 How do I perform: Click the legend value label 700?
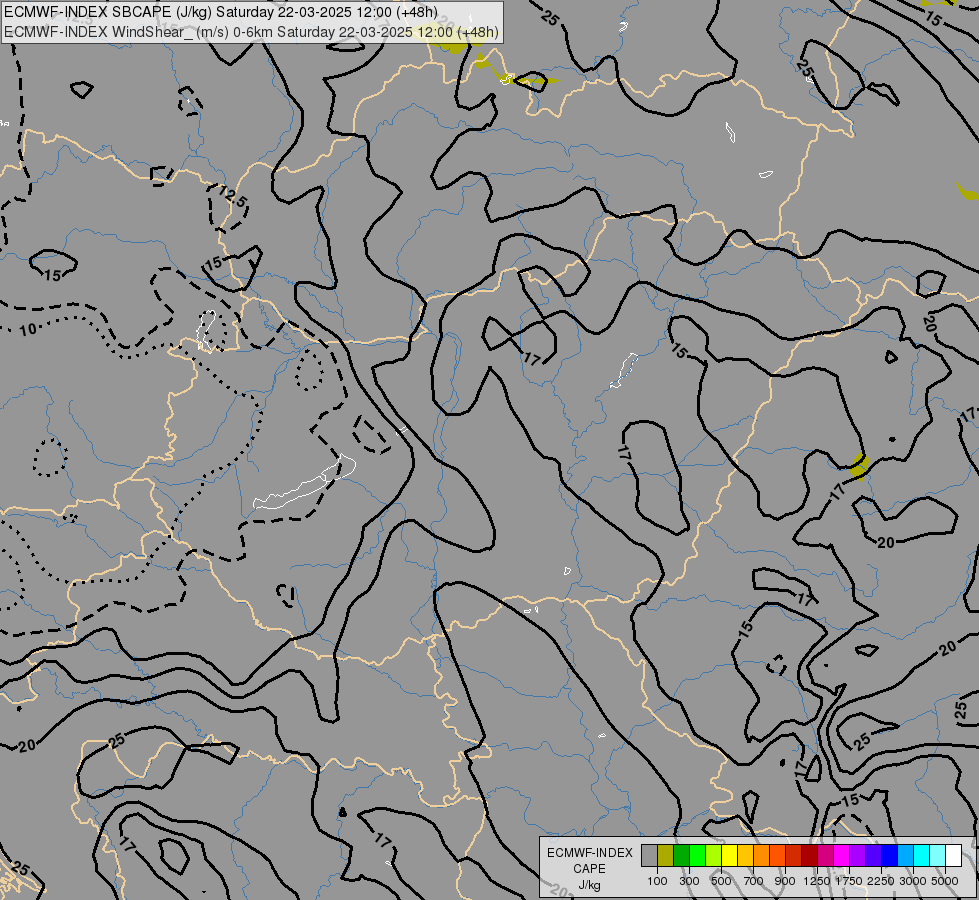tap(754, 881)
